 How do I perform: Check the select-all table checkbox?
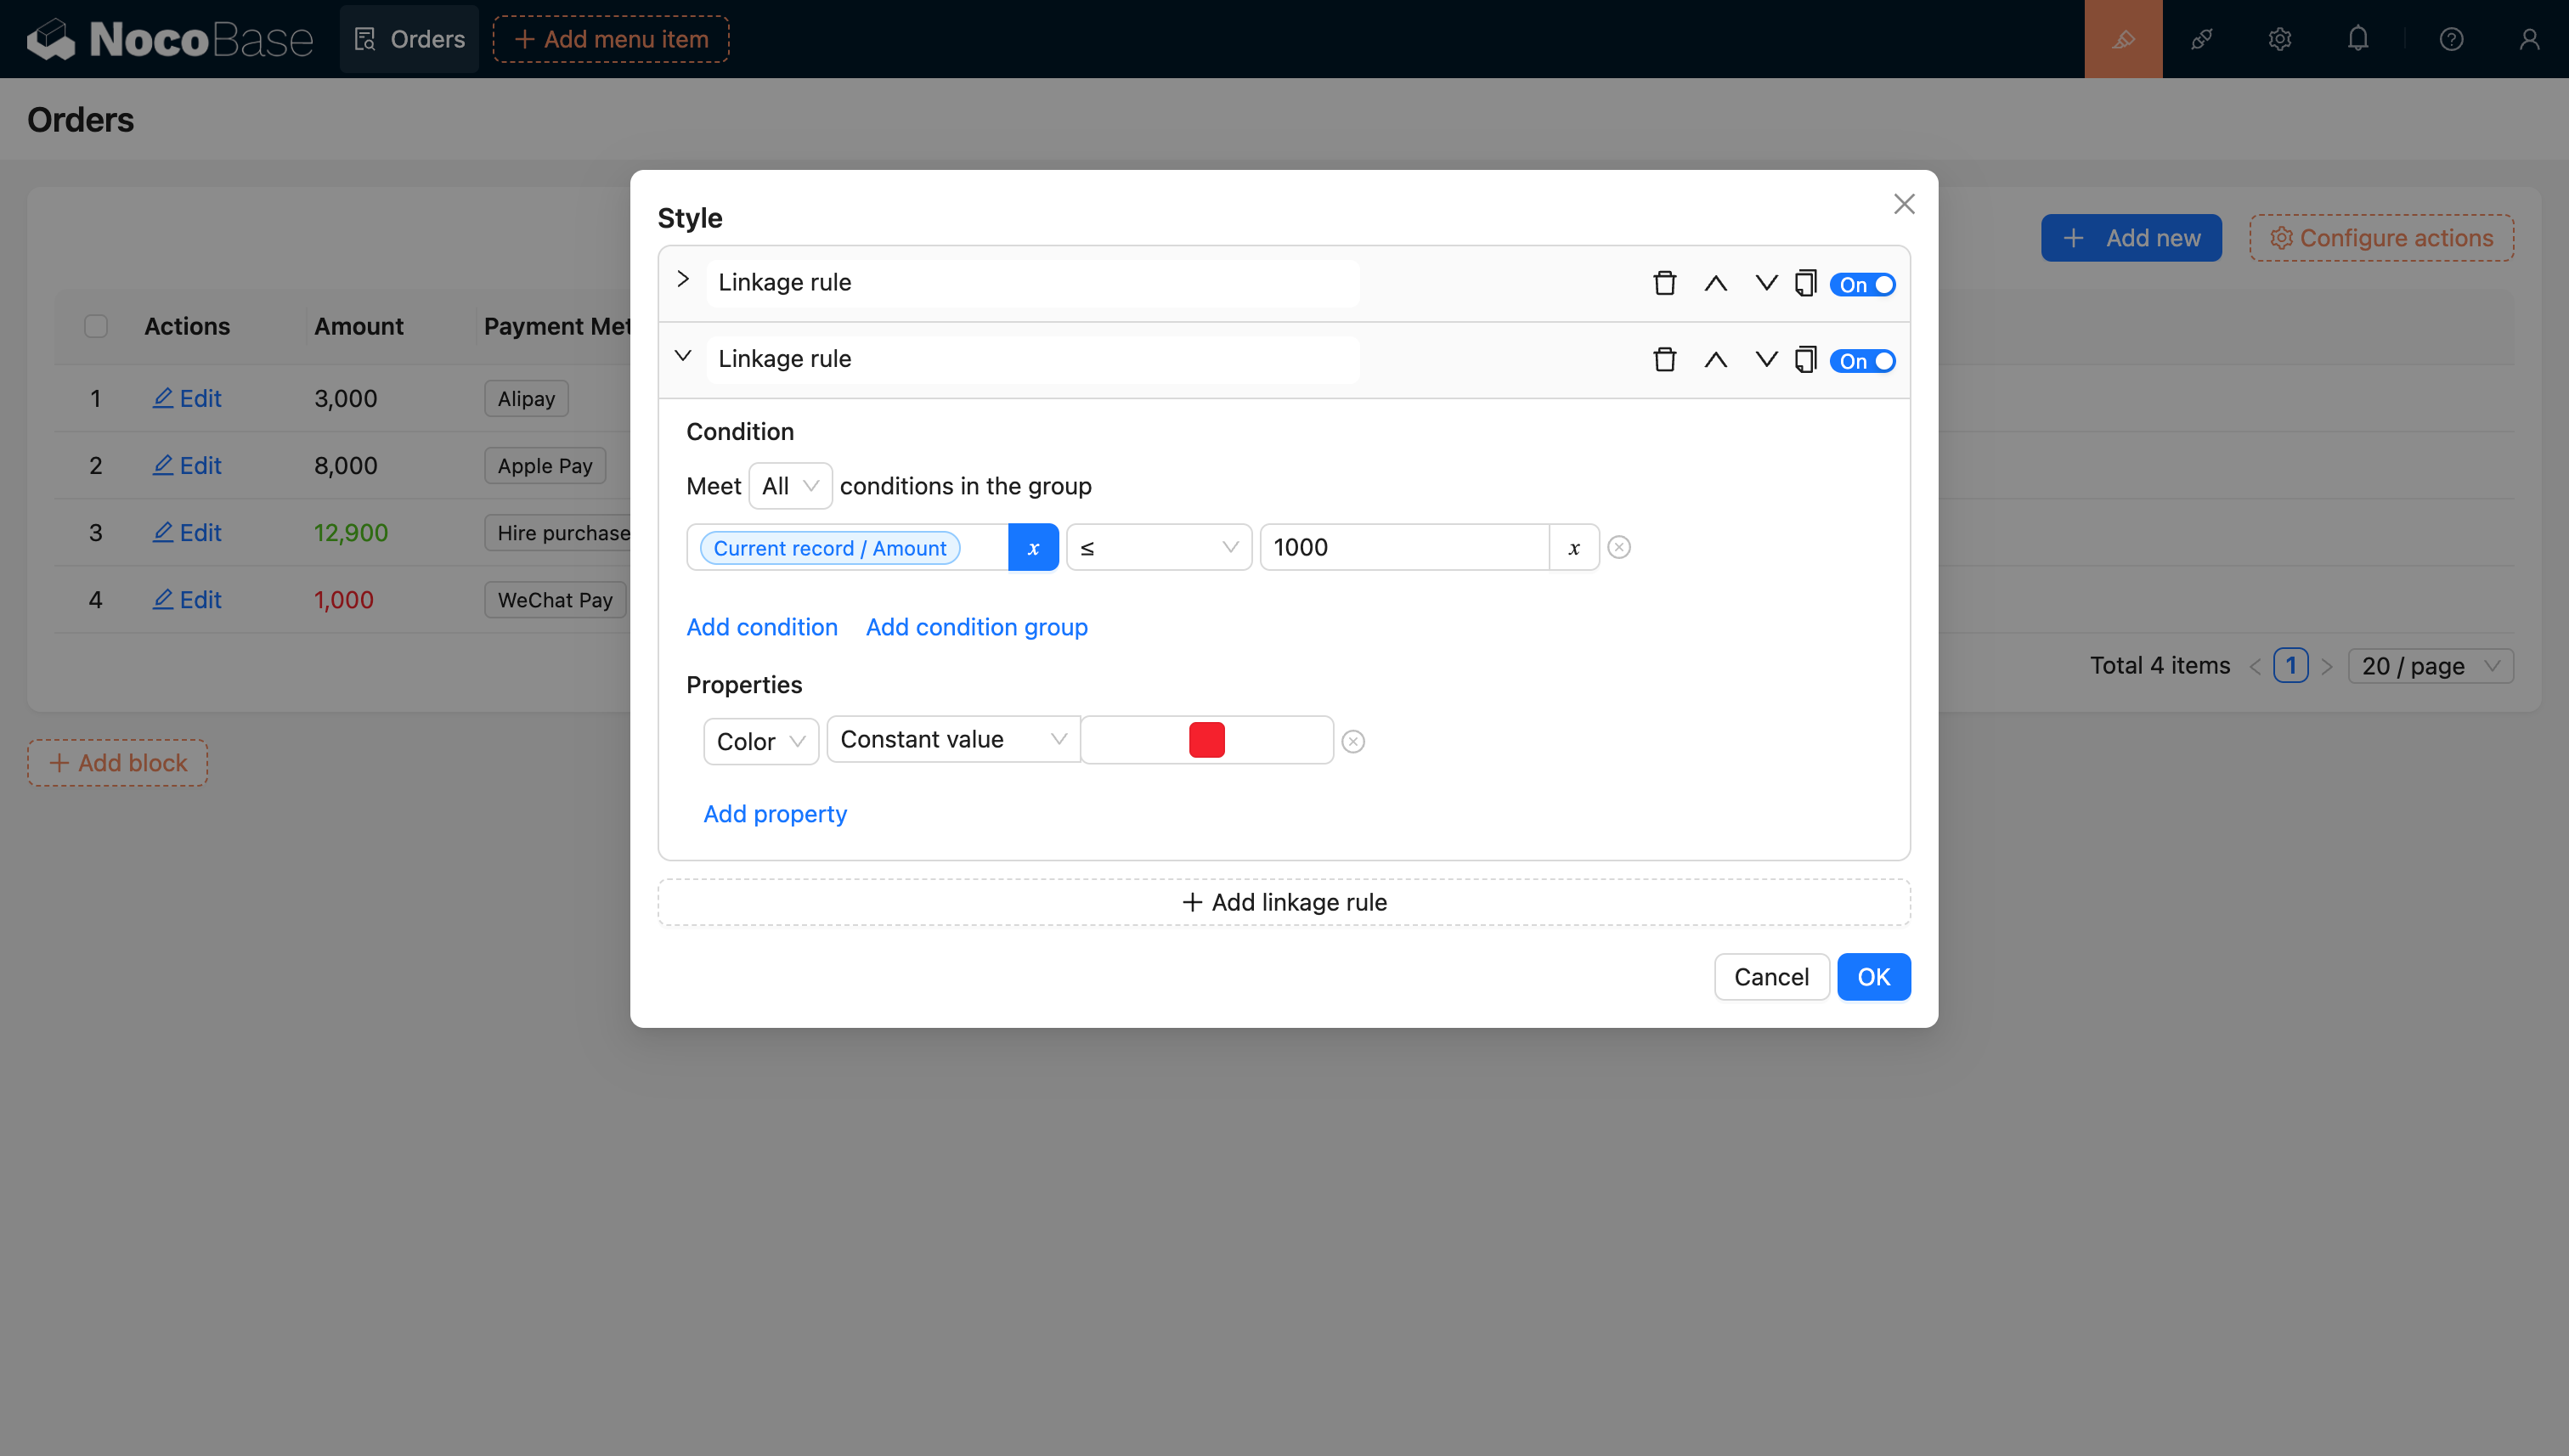pyautogui.click(x=96, y=326)
